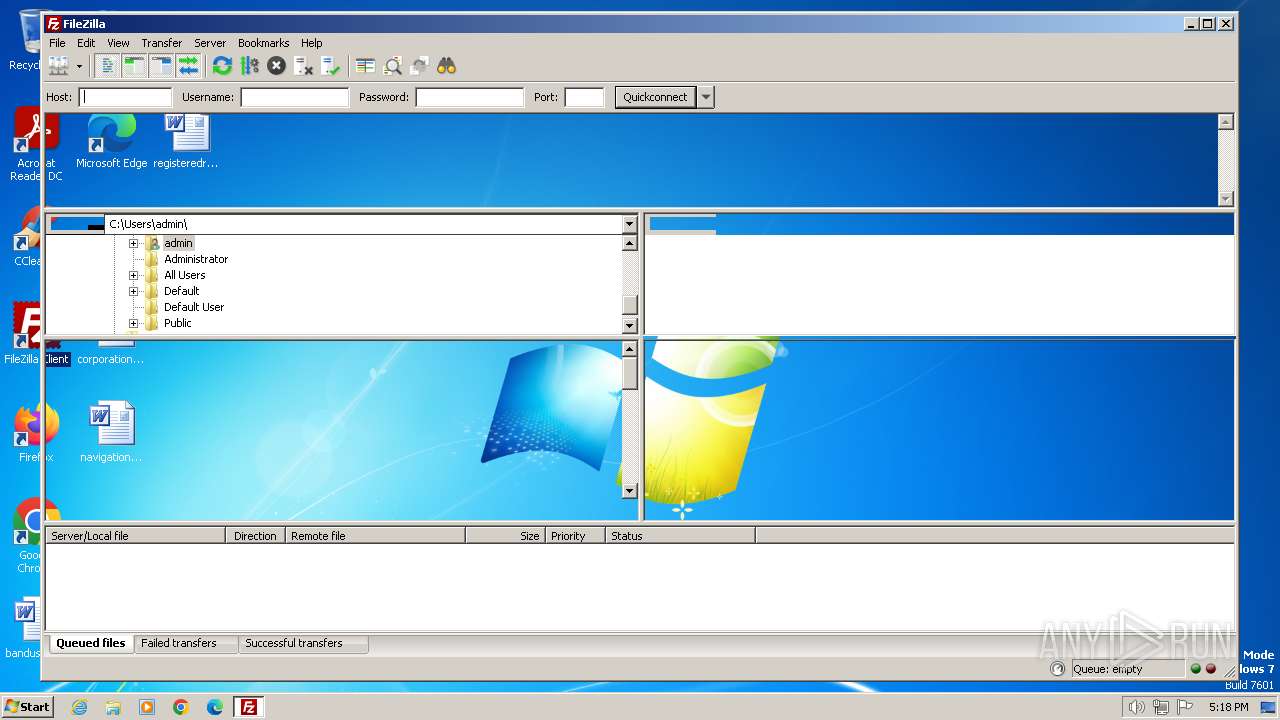Open the Transfer menu
This screenshot has height=720, width=1280.
(x=161, y=43)
